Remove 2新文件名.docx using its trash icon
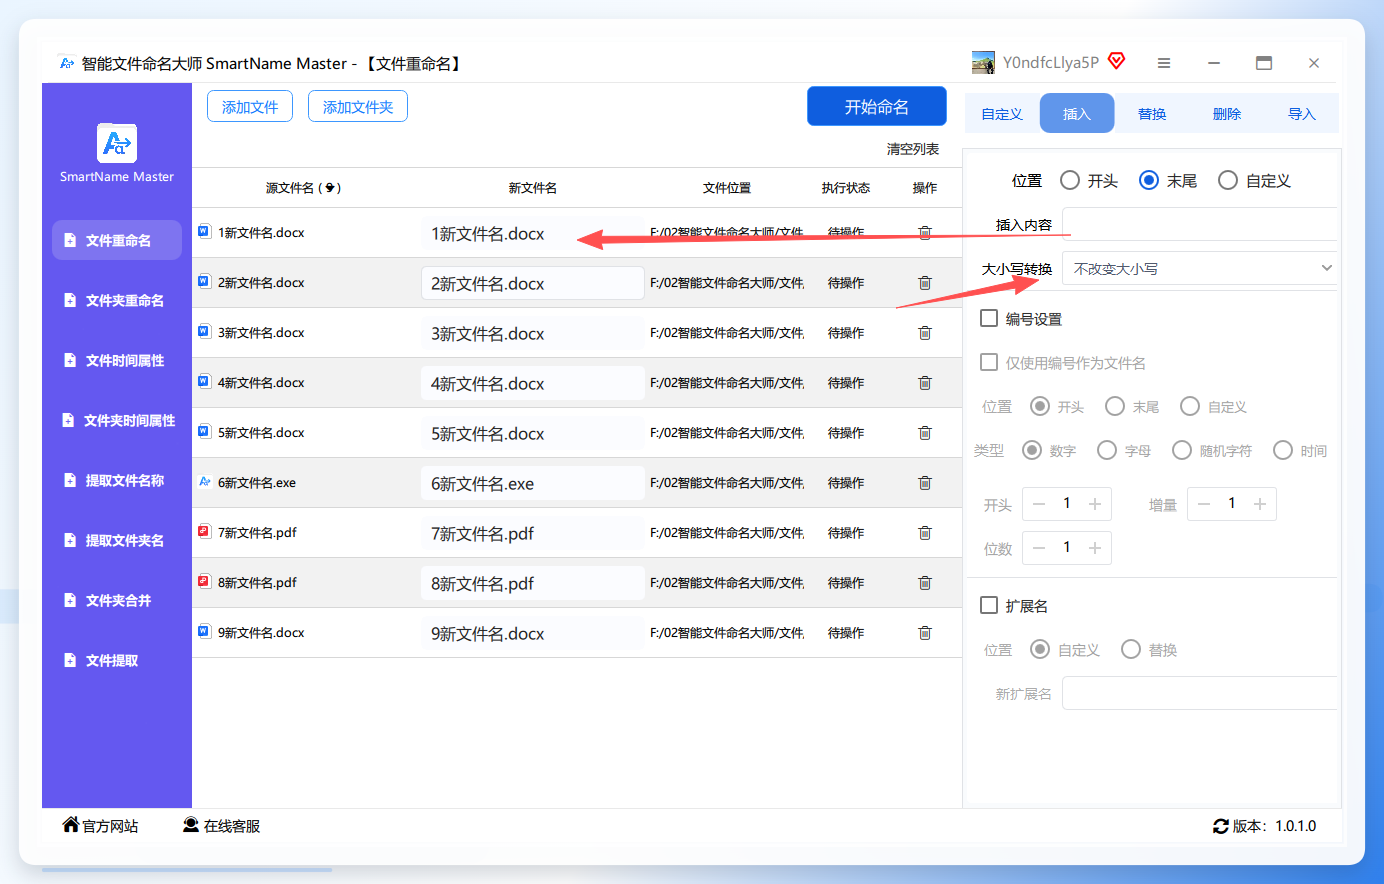Screen dimensions: 1384x884 pyautogui.click(x=925, y=283)
